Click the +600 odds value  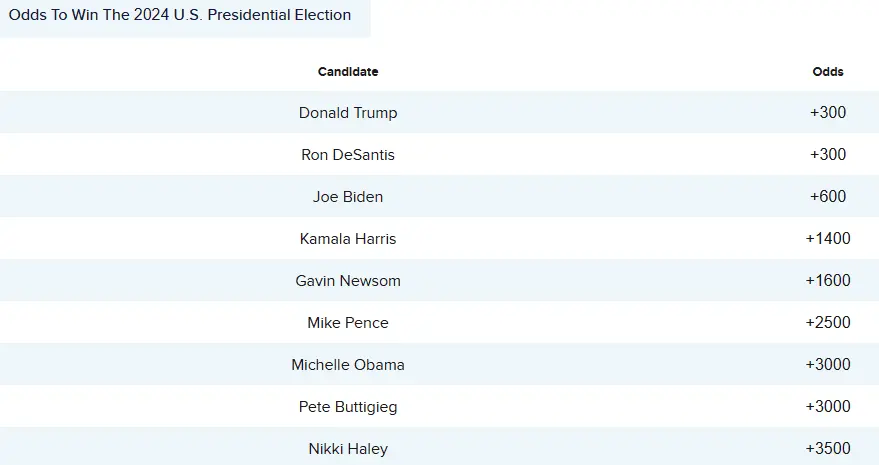828,197
